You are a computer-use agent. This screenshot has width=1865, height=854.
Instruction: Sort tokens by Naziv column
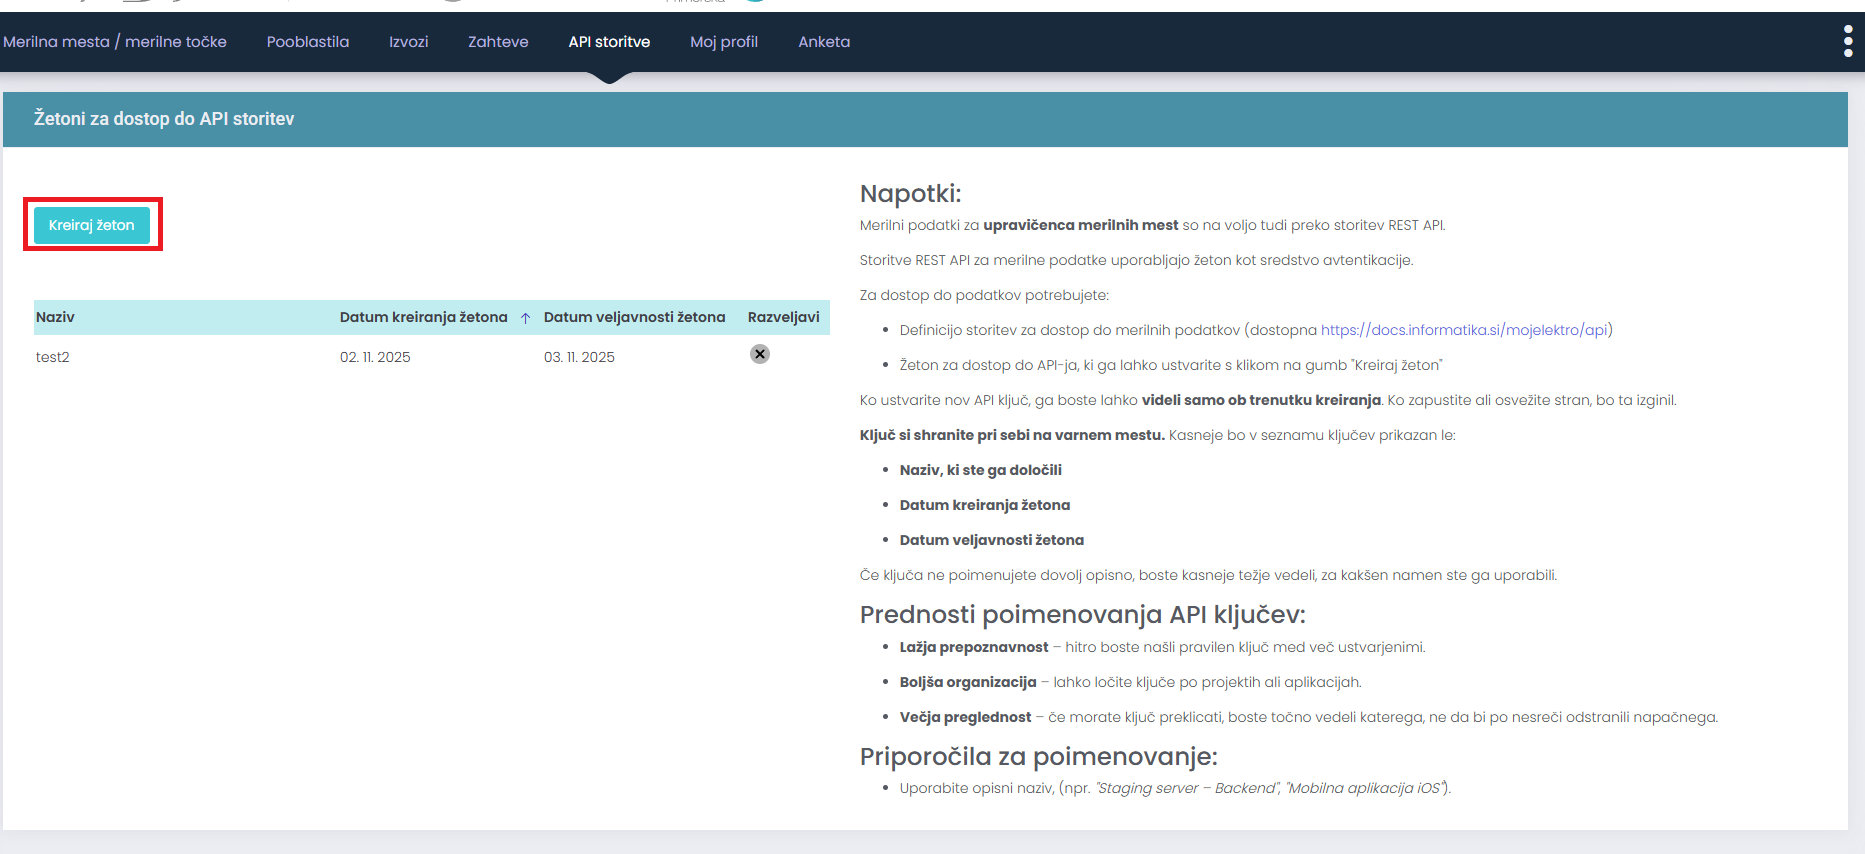click(56, 317)
